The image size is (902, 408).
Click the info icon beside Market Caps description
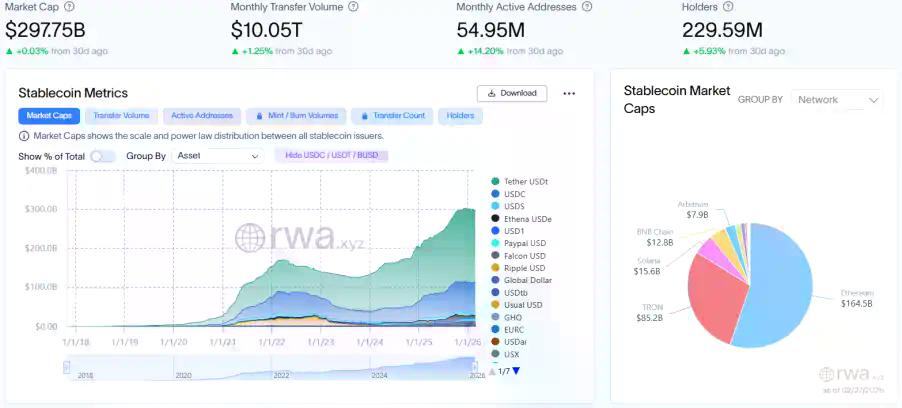pos(24,136)
